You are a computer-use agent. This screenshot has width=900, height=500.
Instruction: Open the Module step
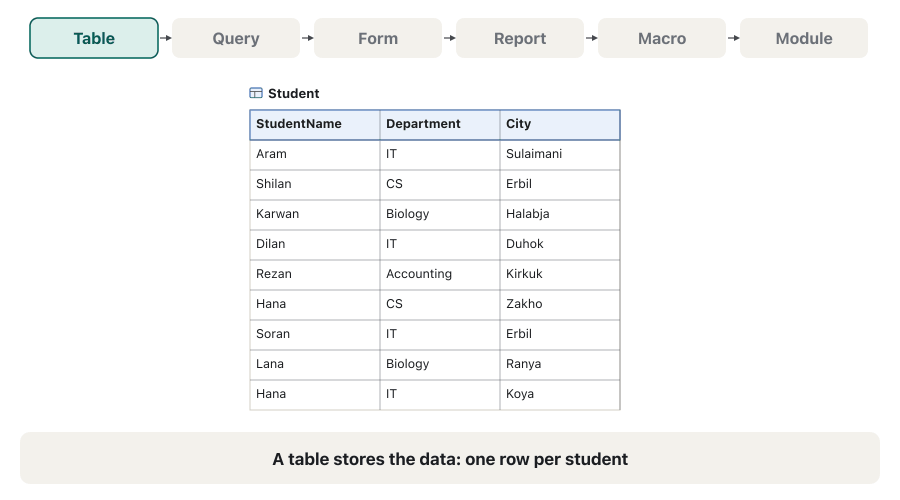click(804, 38)
